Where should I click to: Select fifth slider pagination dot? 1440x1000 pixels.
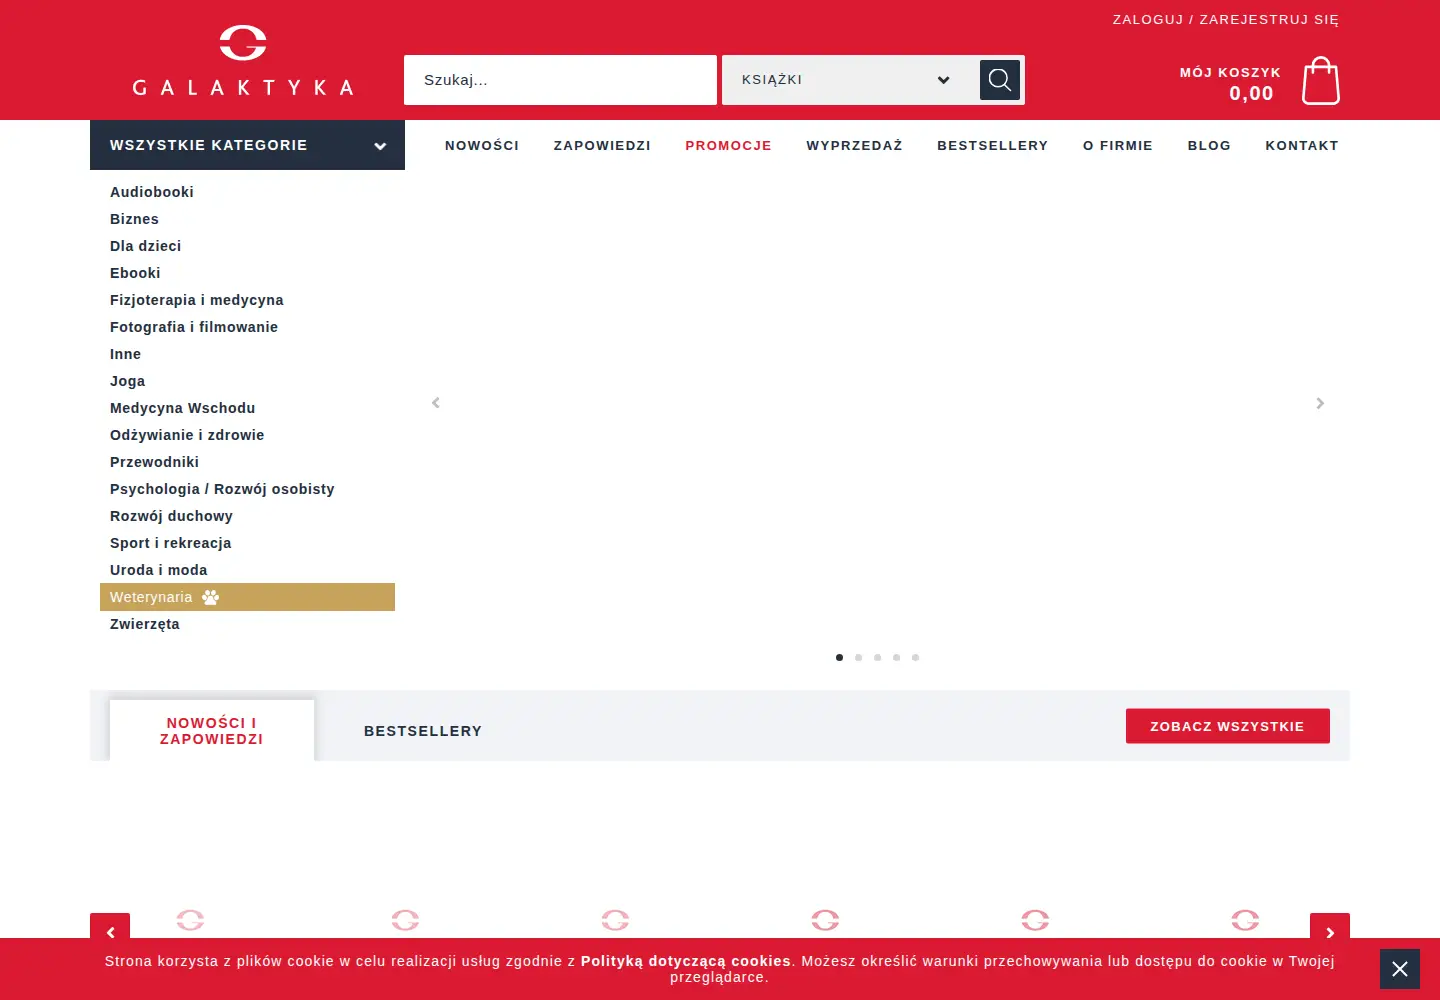pos(915,658)
